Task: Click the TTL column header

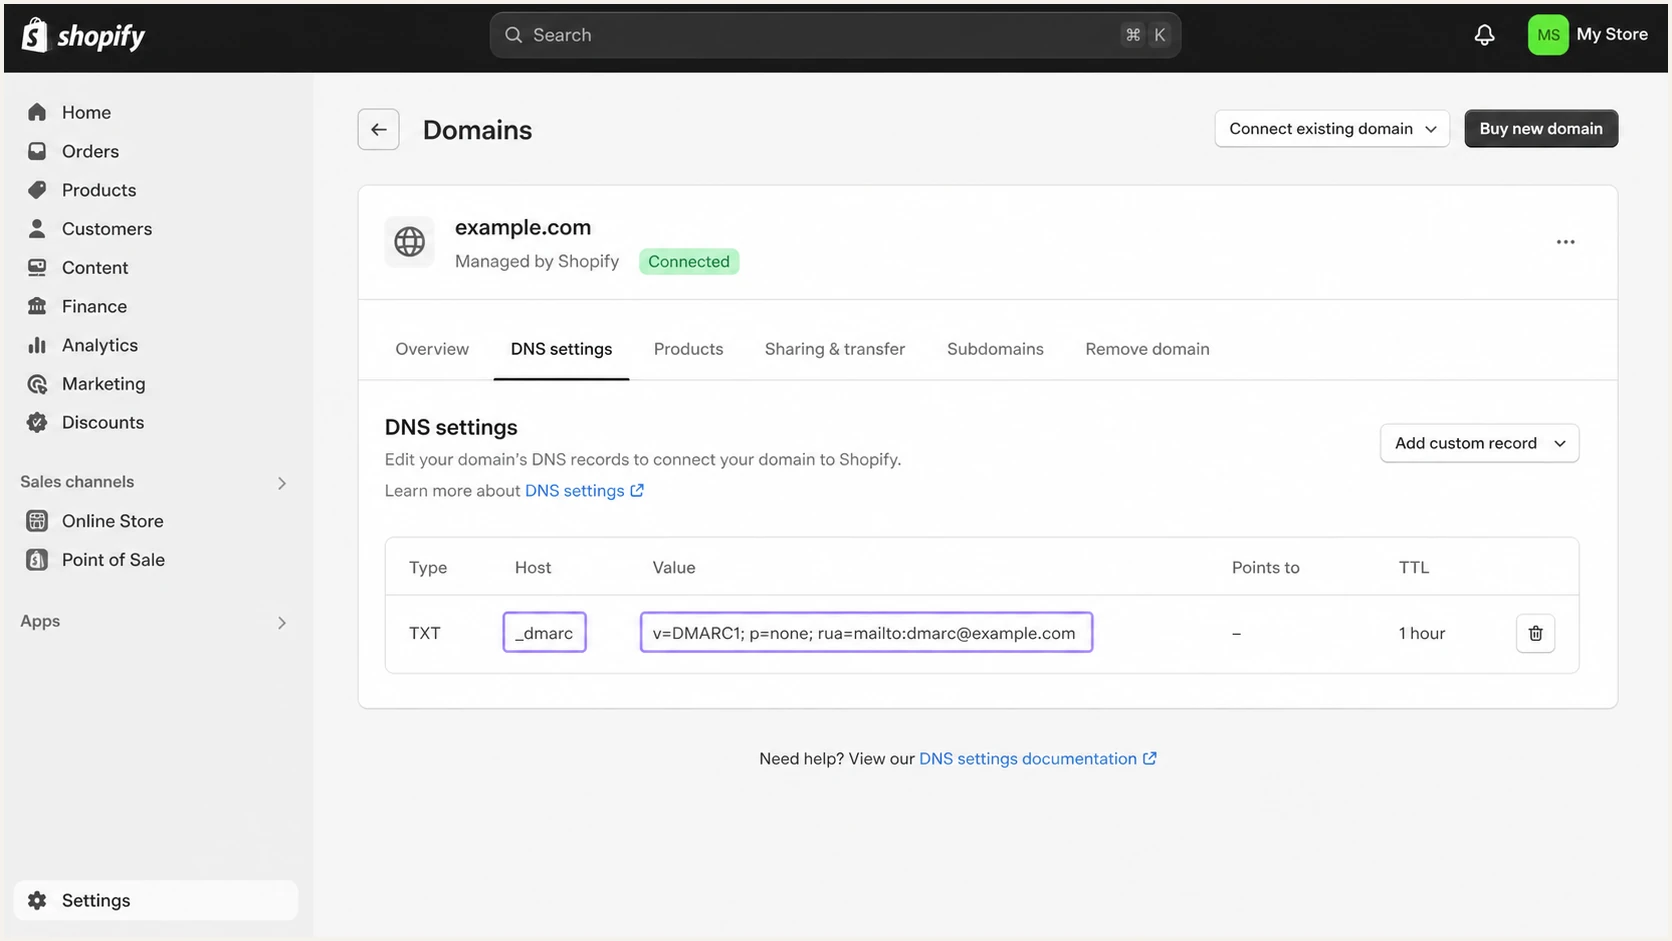Action: 1414,567
